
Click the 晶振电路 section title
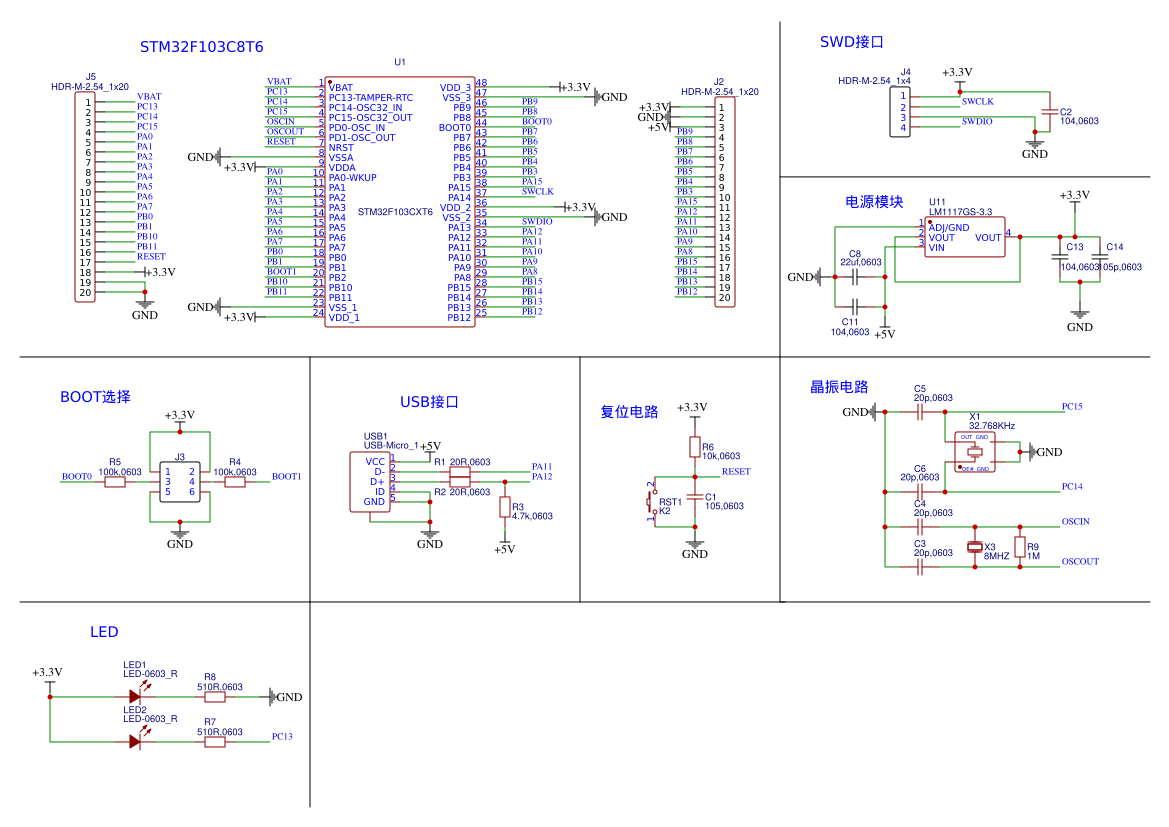(x=839, y=386)
